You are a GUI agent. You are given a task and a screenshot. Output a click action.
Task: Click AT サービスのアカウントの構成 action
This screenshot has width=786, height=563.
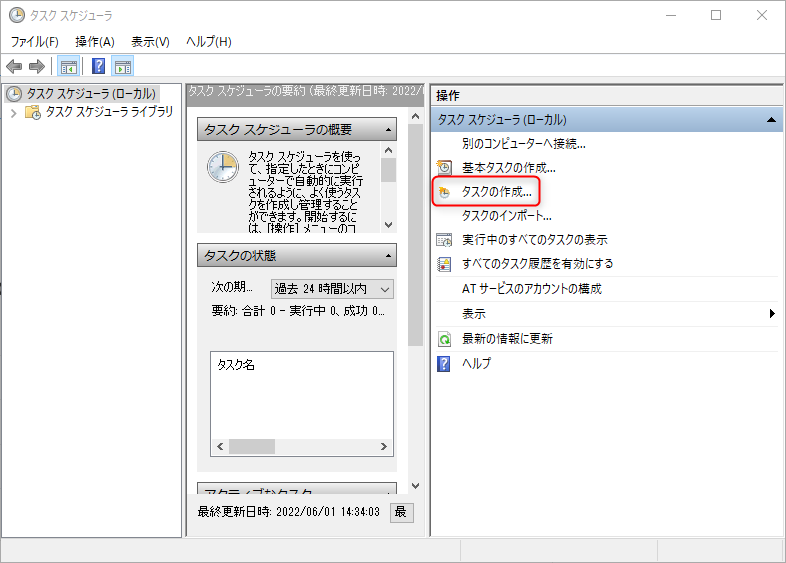click(x=531, y=289)
